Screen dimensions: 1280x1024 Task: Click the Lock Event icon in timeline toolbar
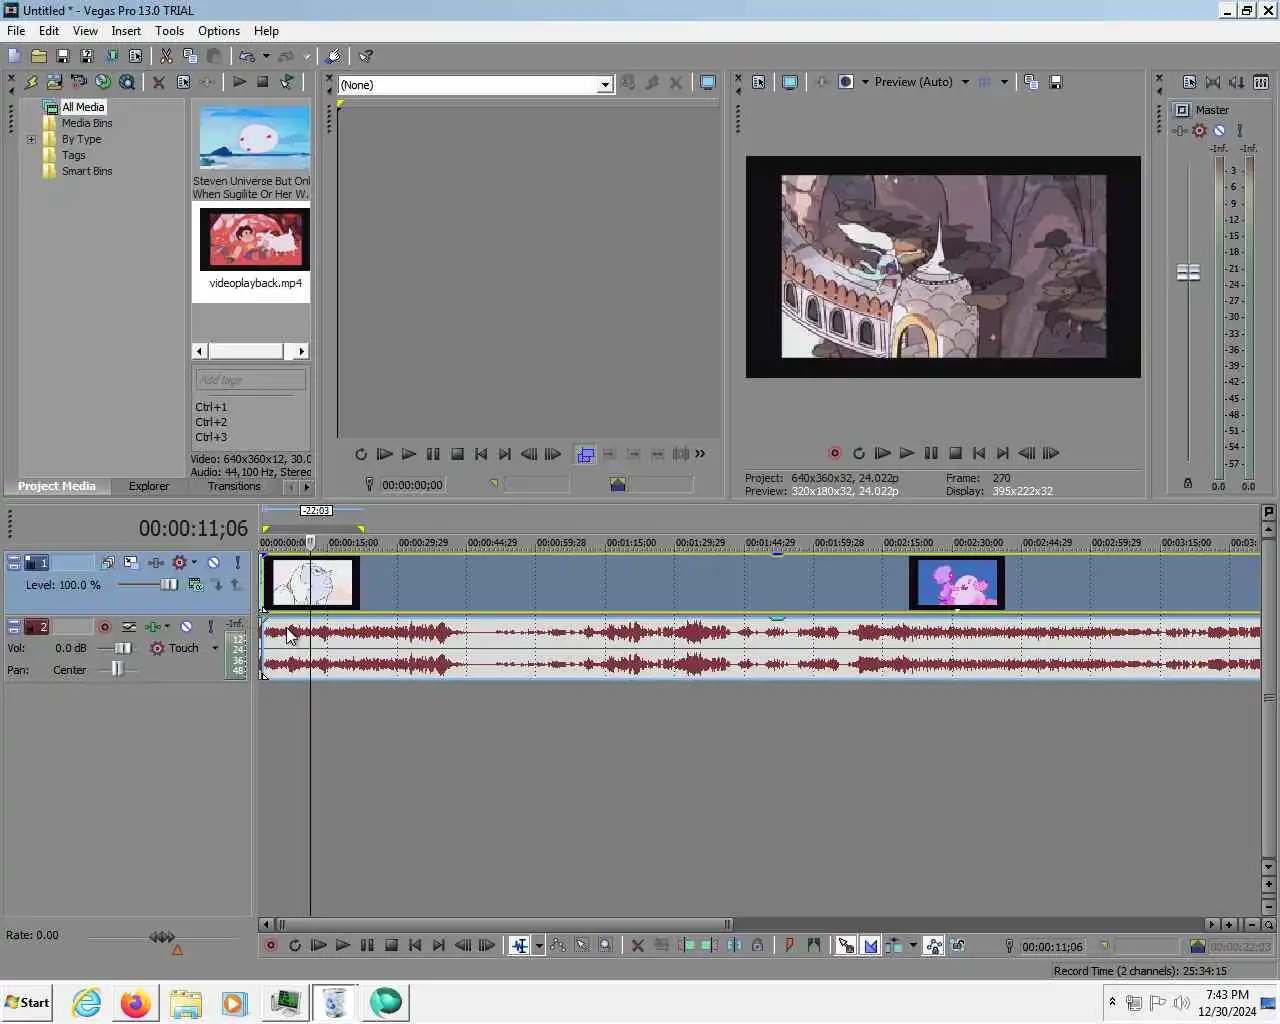click(x=758, y=945)
